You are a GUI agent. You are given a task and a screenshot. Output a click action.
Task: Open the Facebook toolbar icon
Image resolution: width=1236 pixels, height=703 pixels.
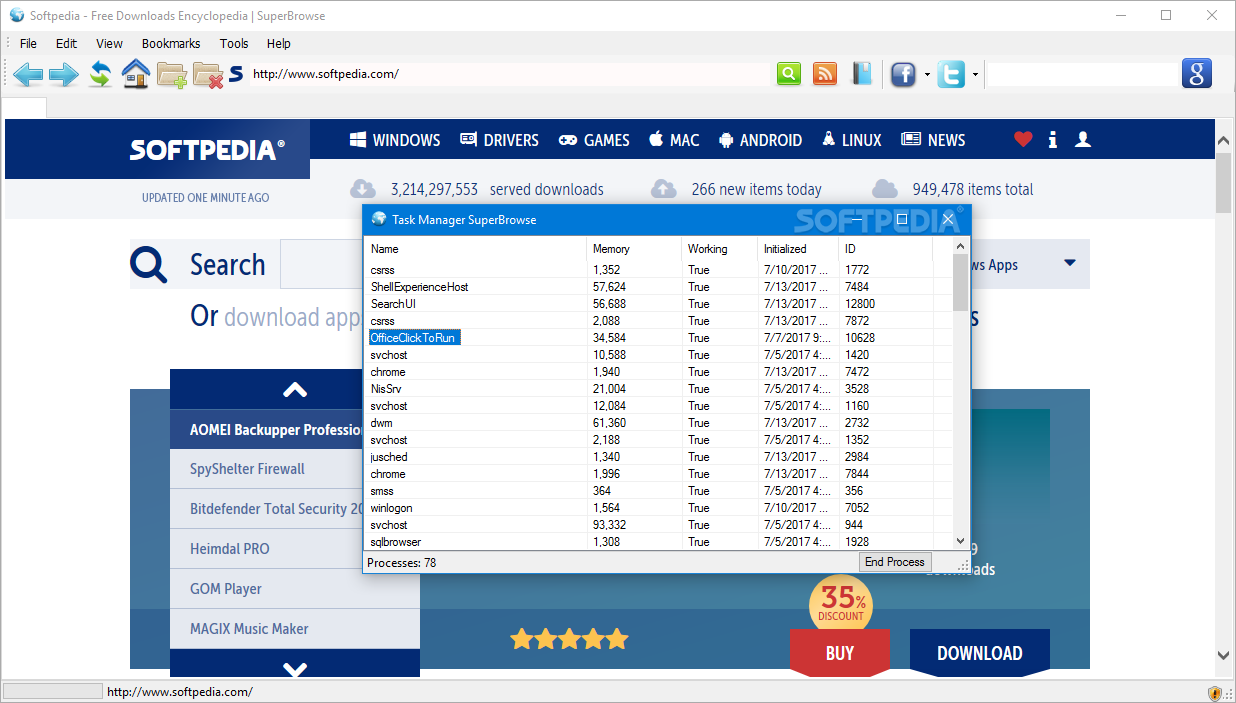[x=903, y=74]
